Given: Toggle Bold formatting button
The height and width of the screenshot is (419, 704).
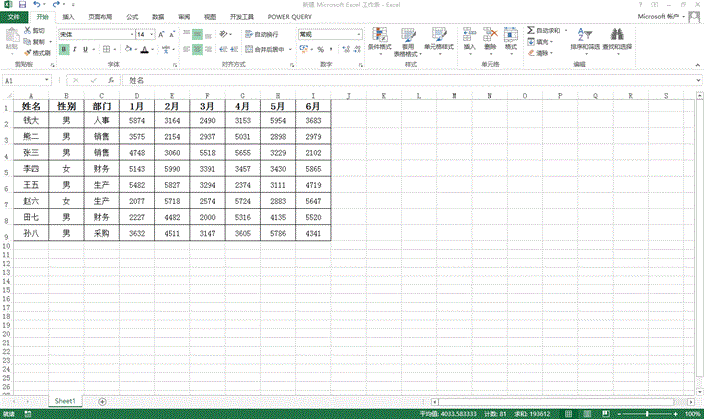Looking at the screenshot, I should [64, 48].
